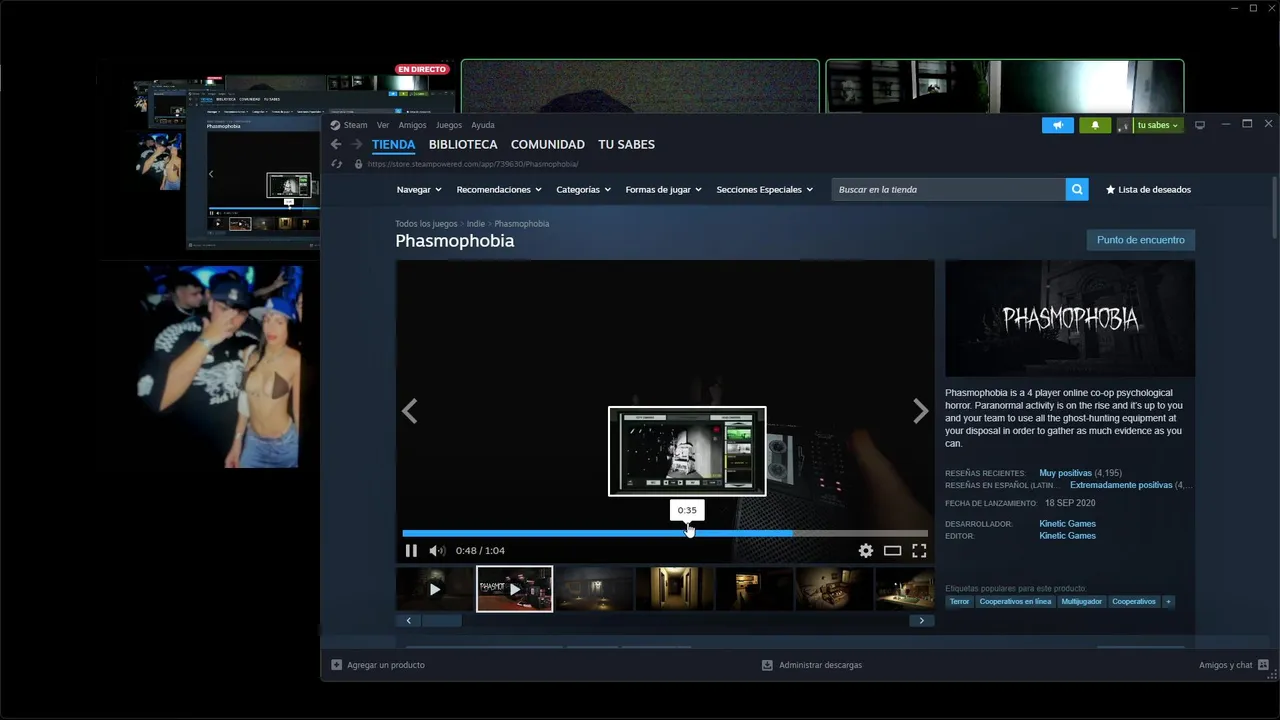Expand the Formas de jugar dropdown

tap(663, 189)
